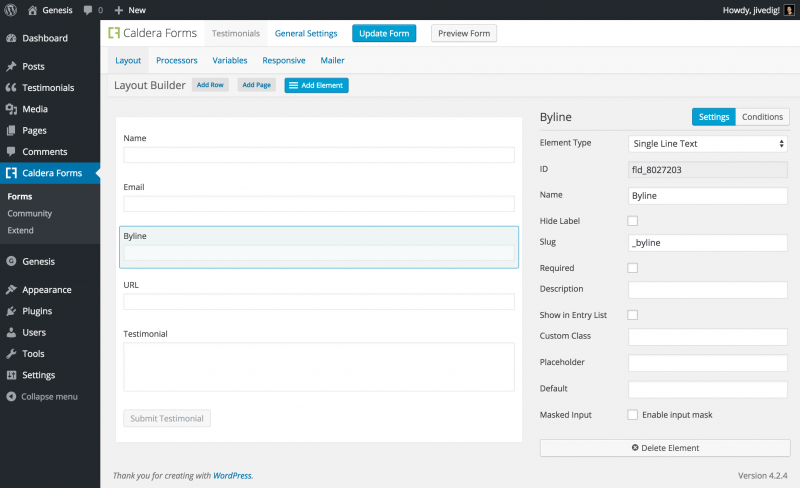Image resolution: width=800 pixels, height=488 pixels.
Task: Click the Caldera Forms sidebar icon
Action: coord(11,173)
